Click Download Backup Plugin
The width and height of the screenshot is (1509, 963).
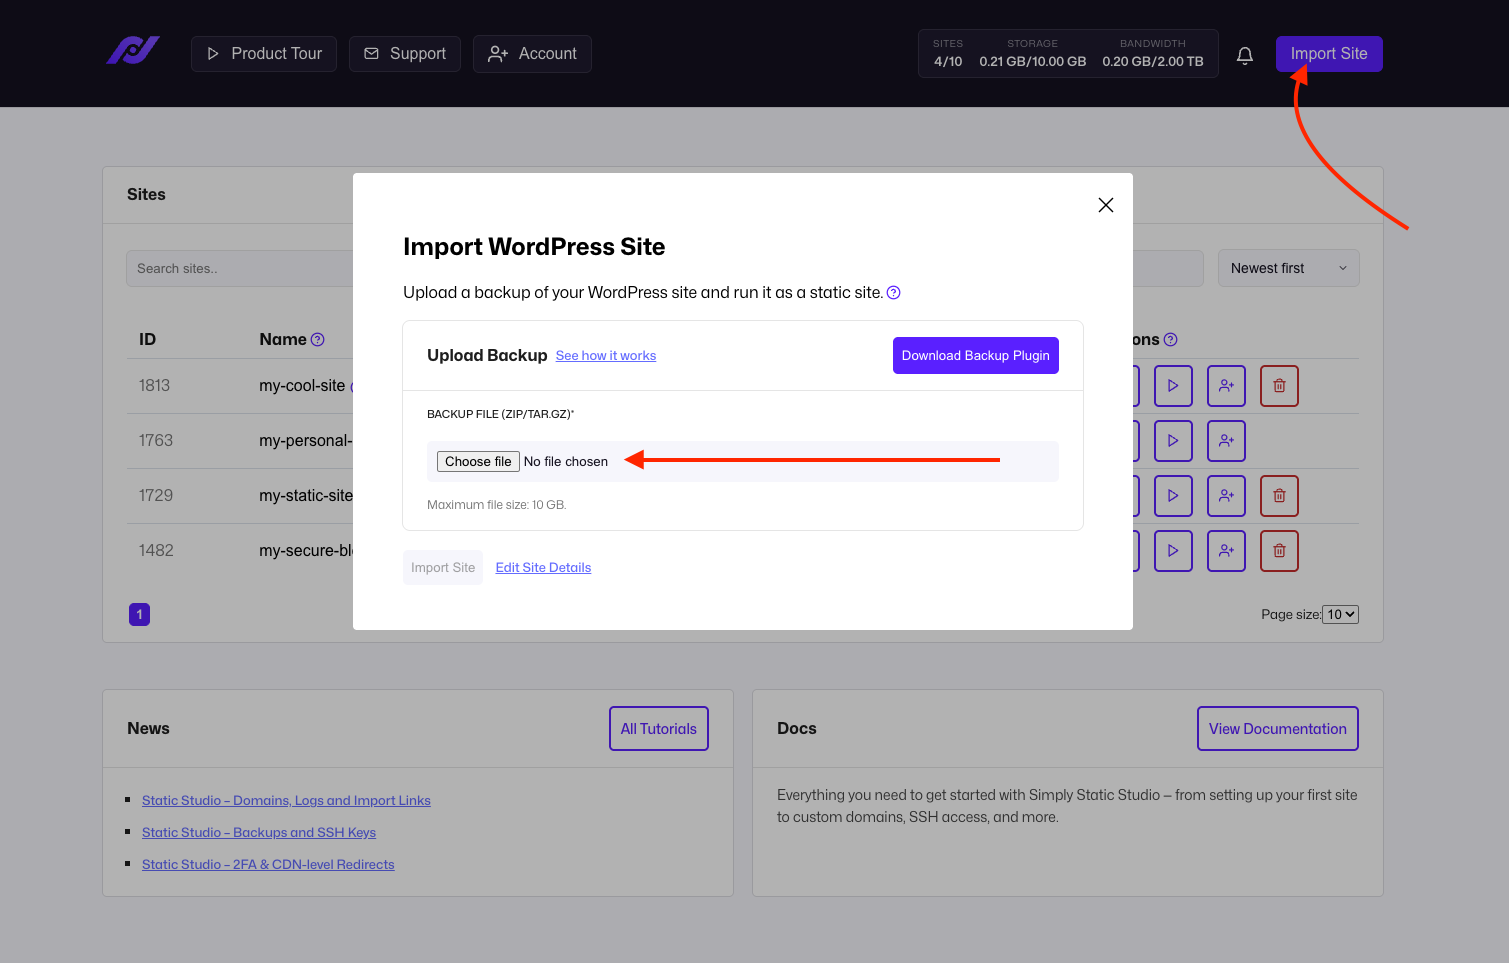click(x=976, y=356)
